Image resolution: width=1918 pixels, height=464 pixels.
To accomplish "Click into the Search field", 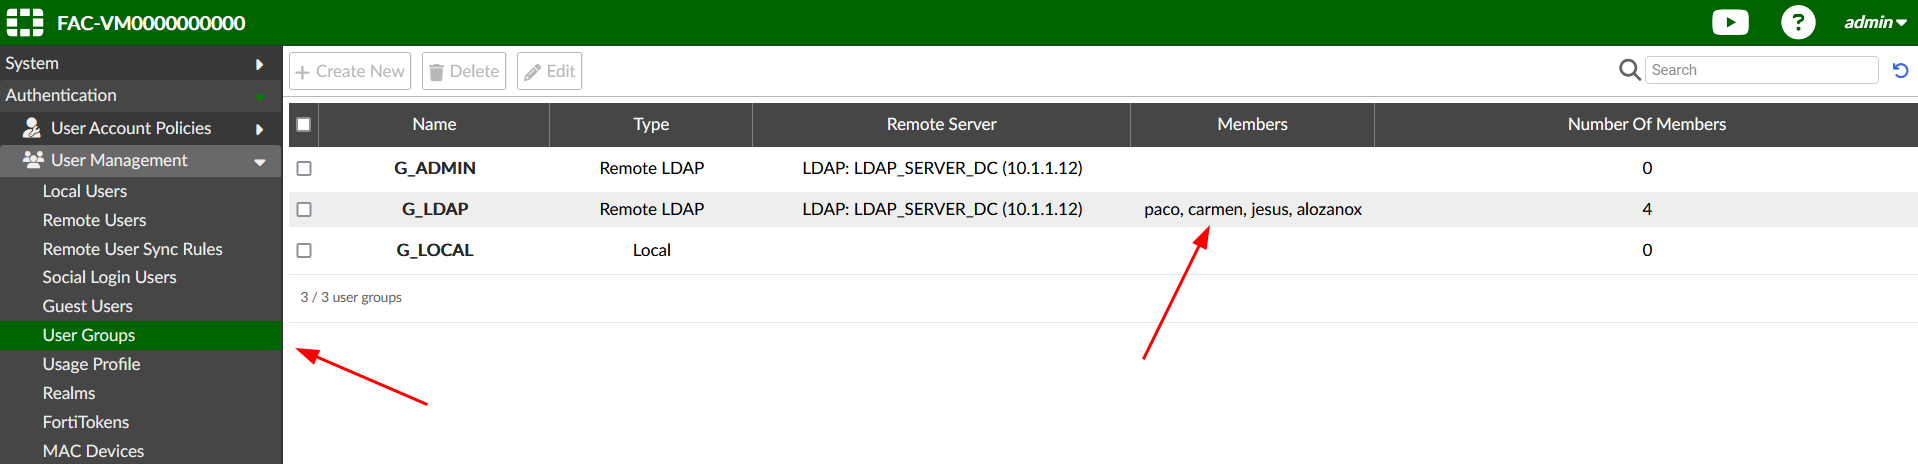I will [1760, 70].
